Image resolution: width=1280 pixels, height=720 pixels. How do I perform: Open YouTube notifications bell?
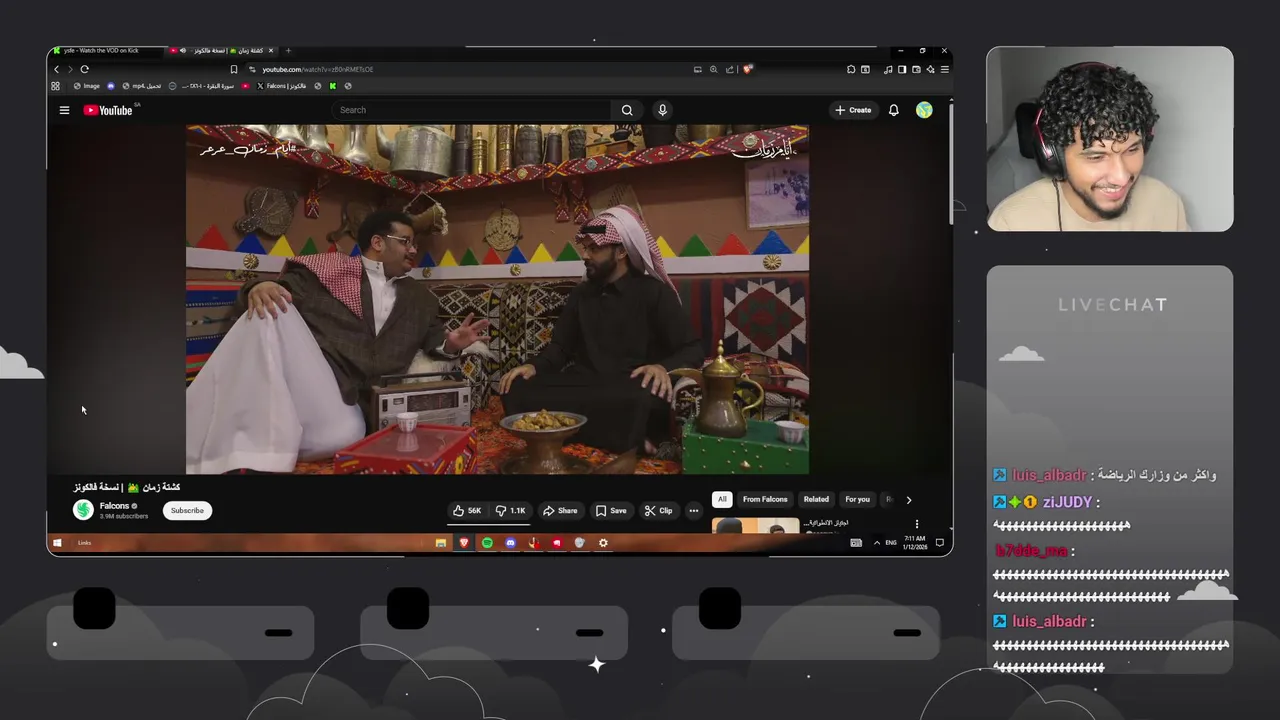(894, 110)
